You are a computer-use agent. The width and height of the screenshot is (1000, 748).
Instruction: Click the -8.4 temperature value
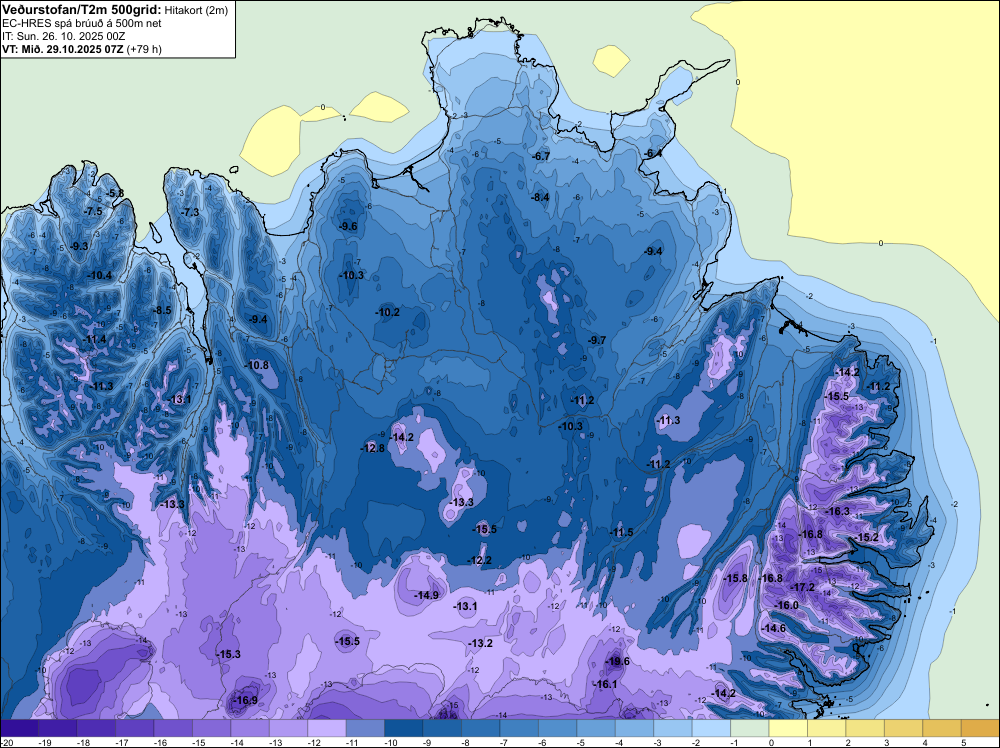coord(540,197)
